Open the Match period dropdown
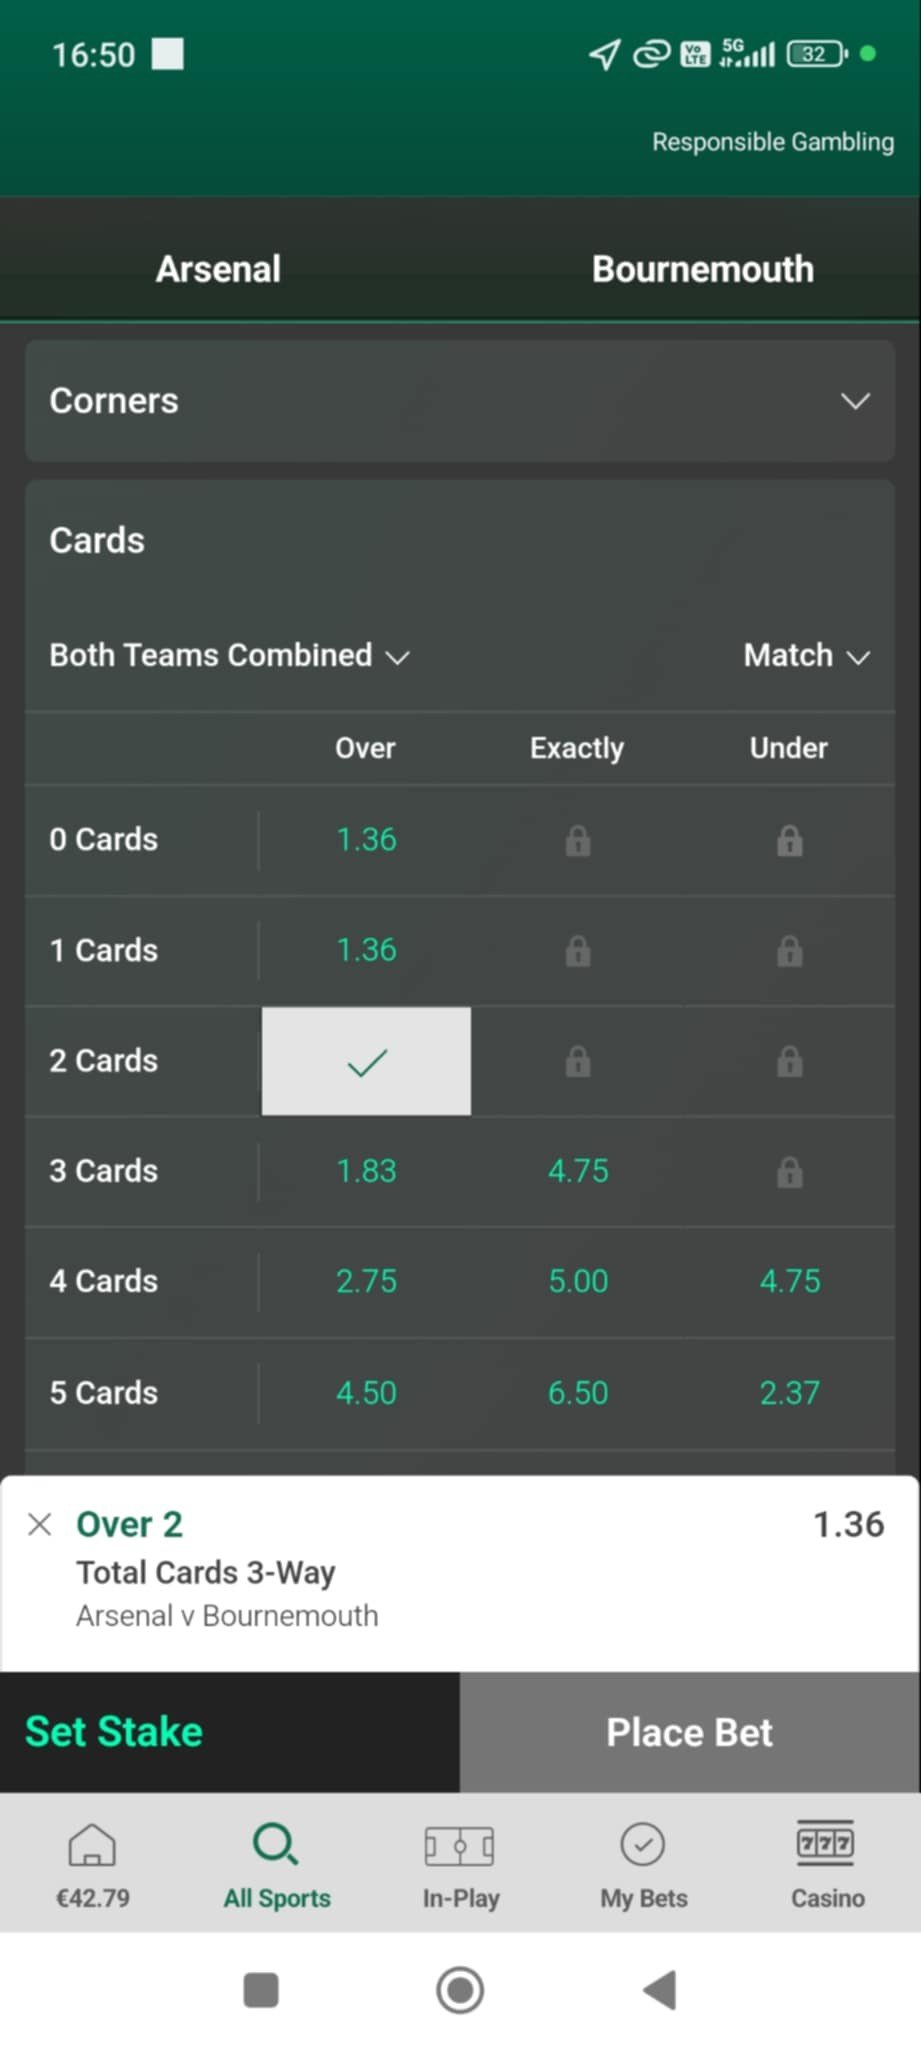Image resolution: width=921 pixels, height=2048 pixels. click(x=806, y=656)
